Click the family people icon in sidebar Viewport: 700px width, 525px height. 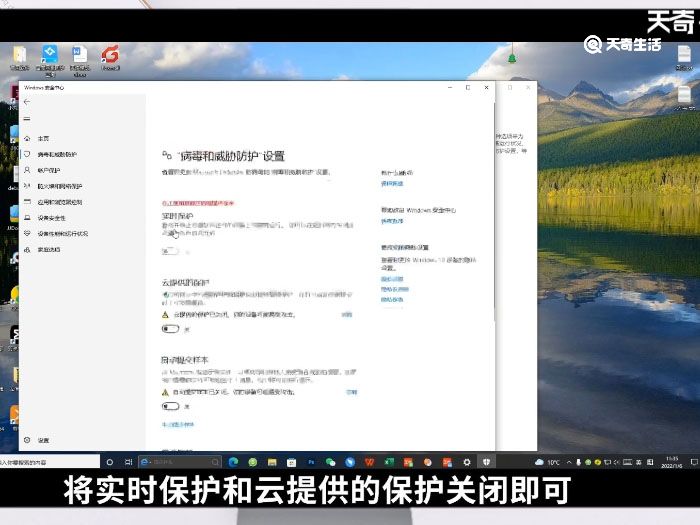click(27, 250)
